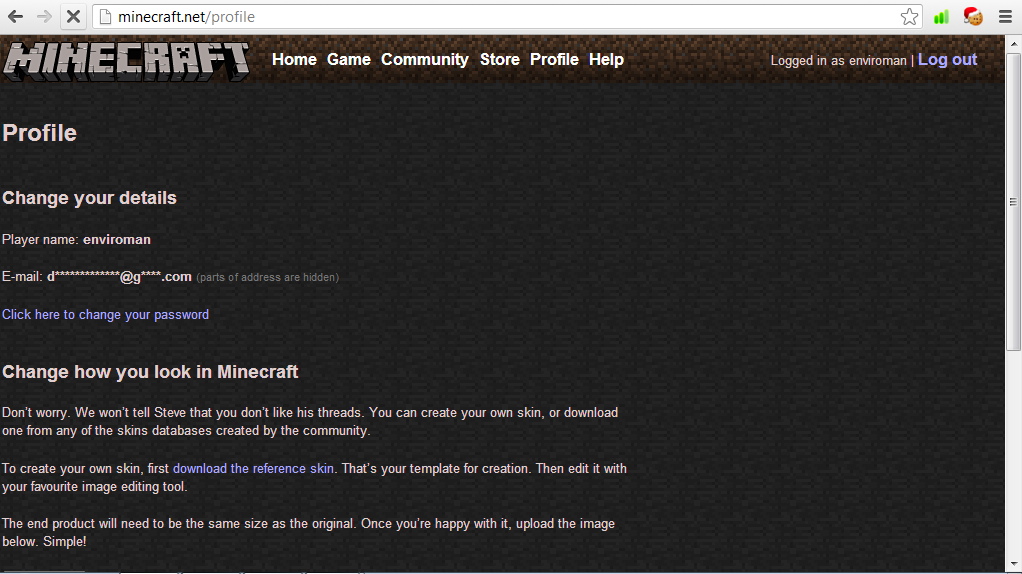
Task: Open the cookie extension icon
Action: [x=973, y=16]
